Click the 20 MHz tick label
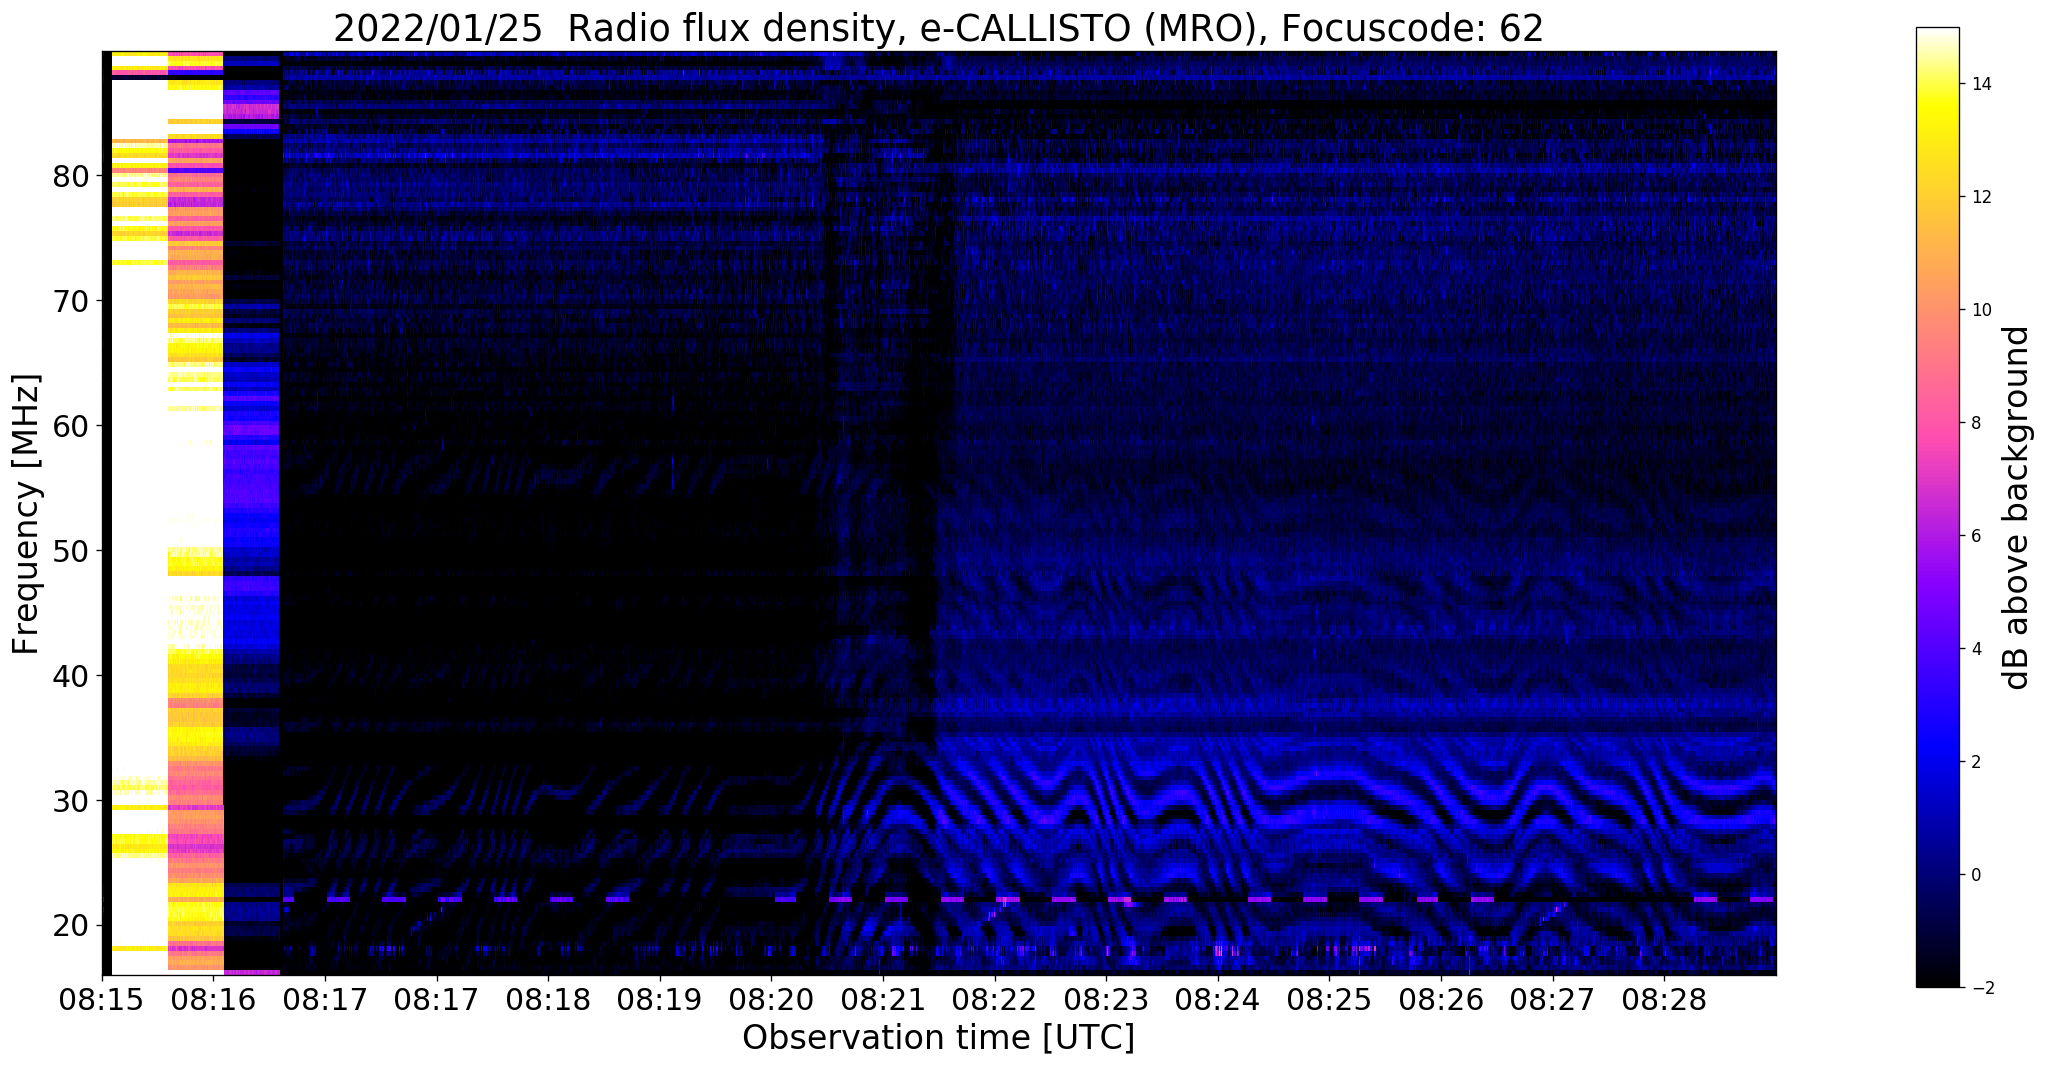This screenshot has width=2047, height=1067. (71, 926)
